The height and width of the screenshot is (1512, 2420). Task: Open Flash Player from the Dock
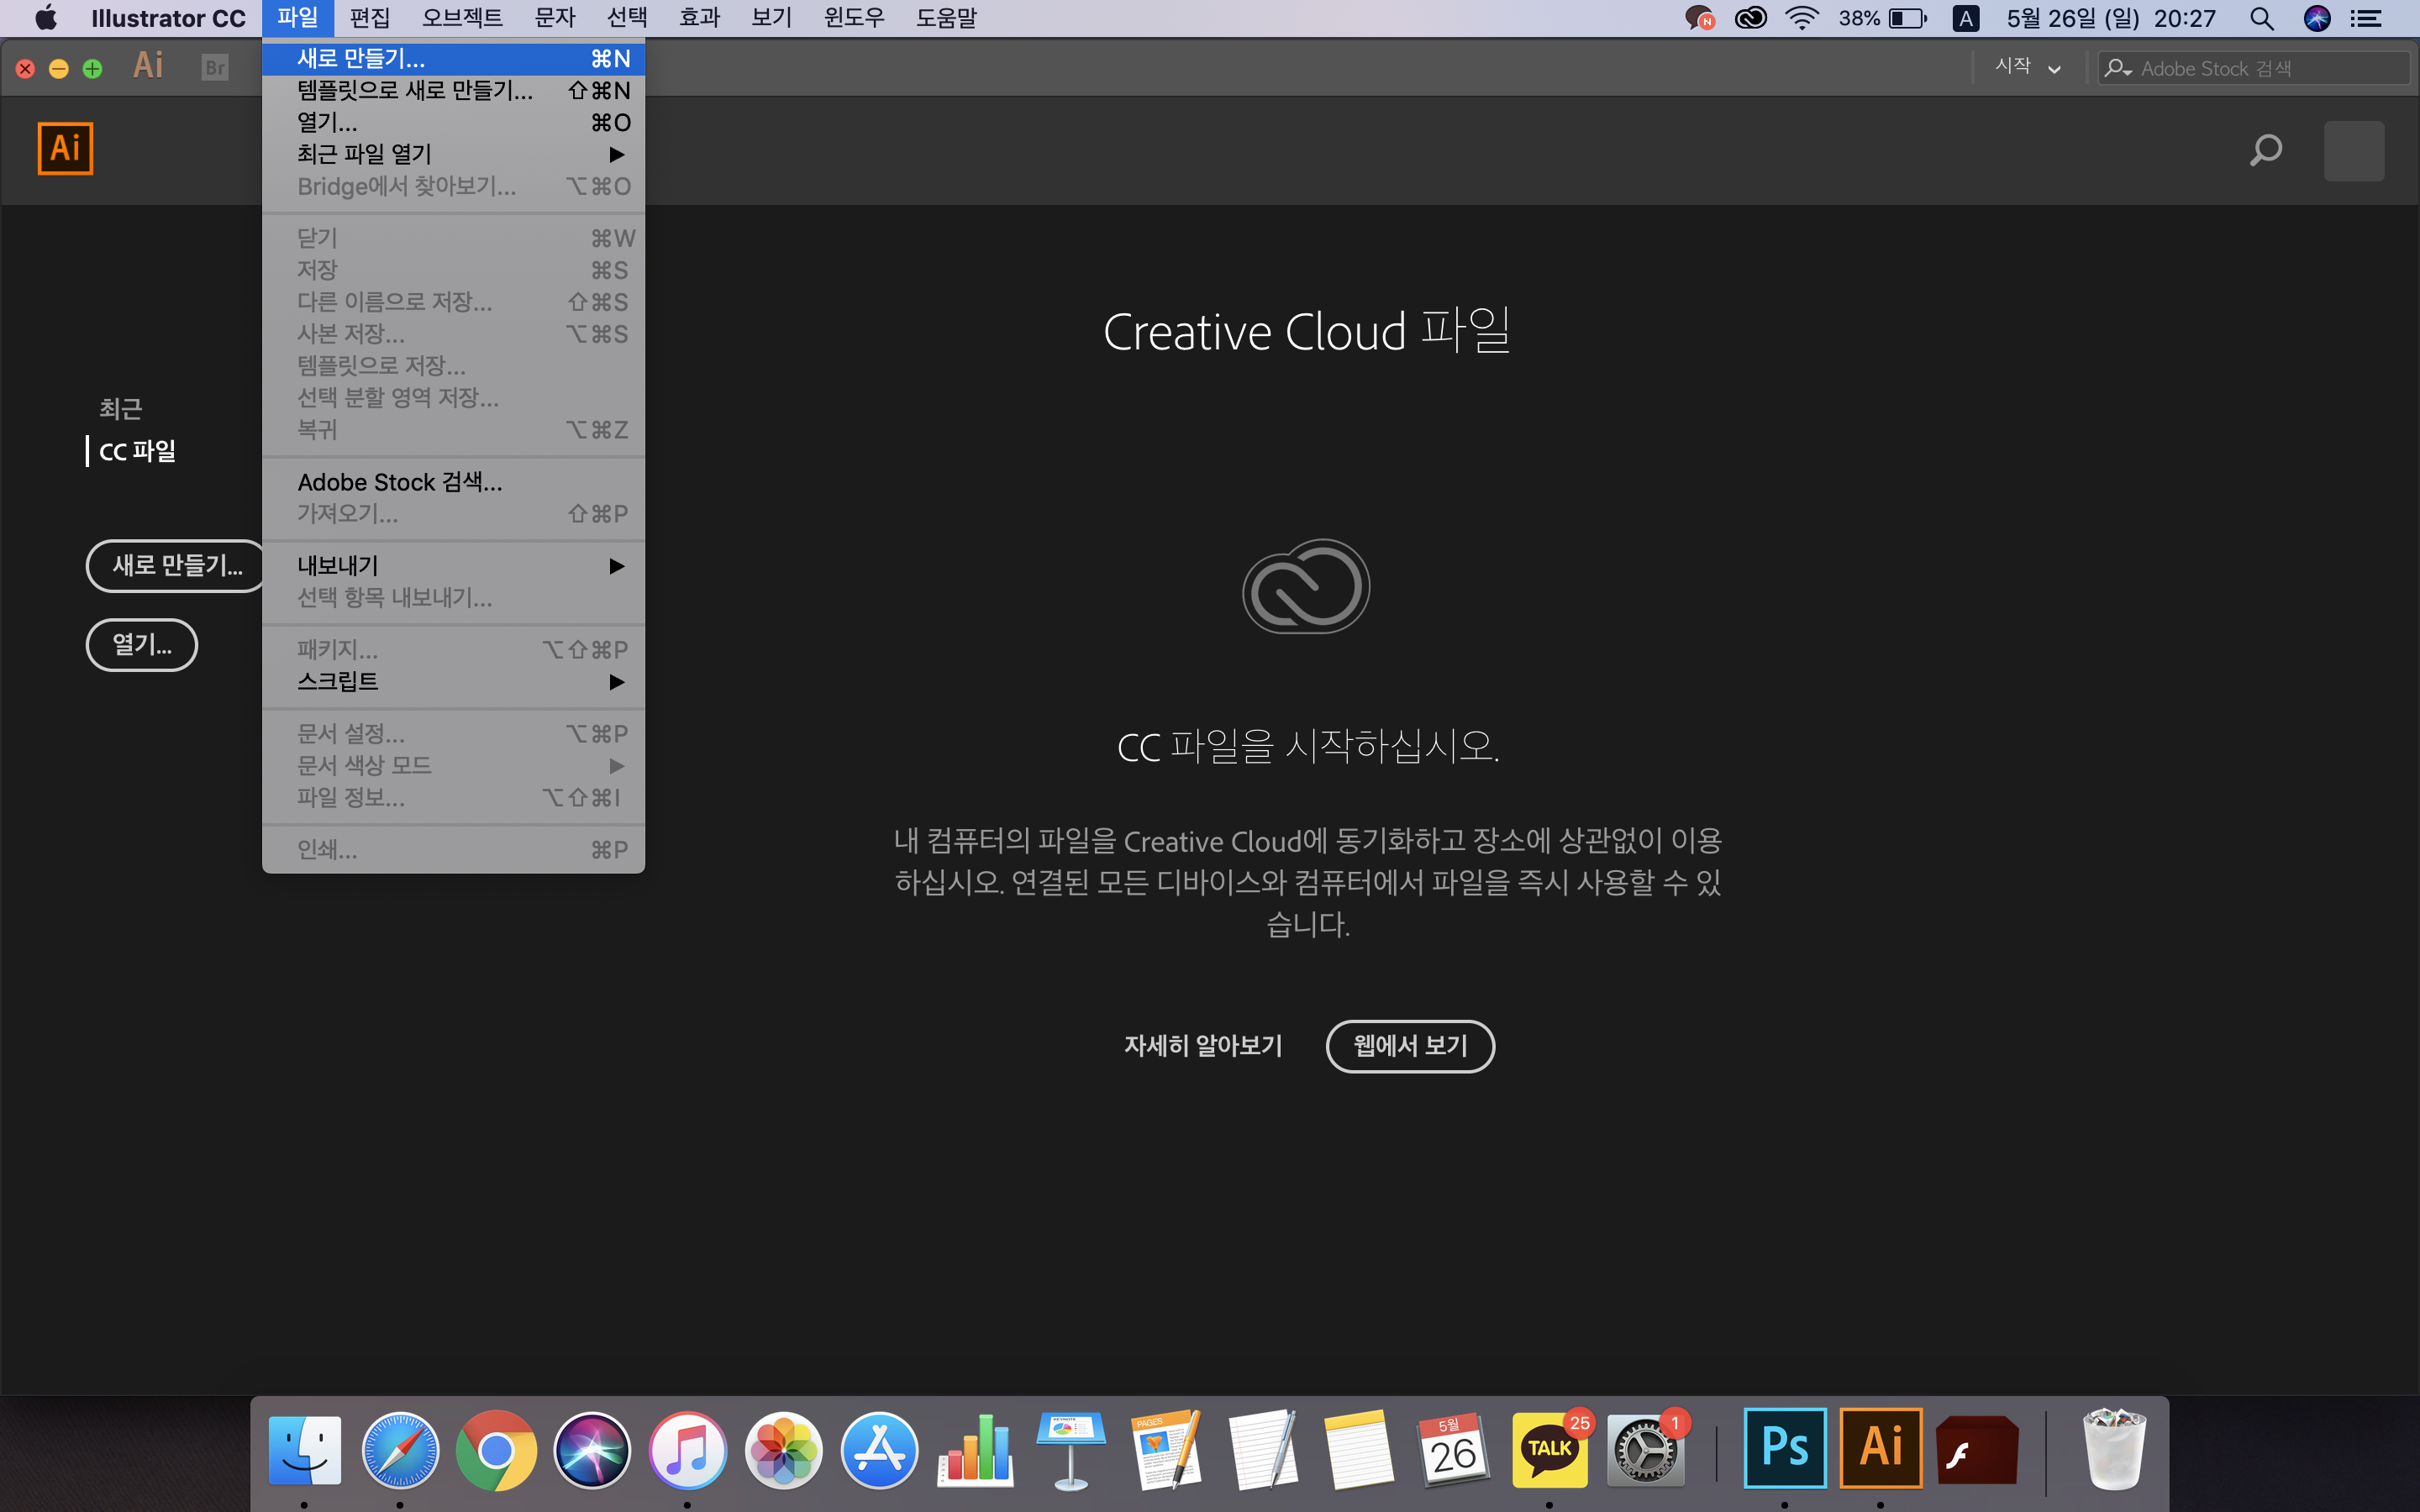click(1977, 1449)
